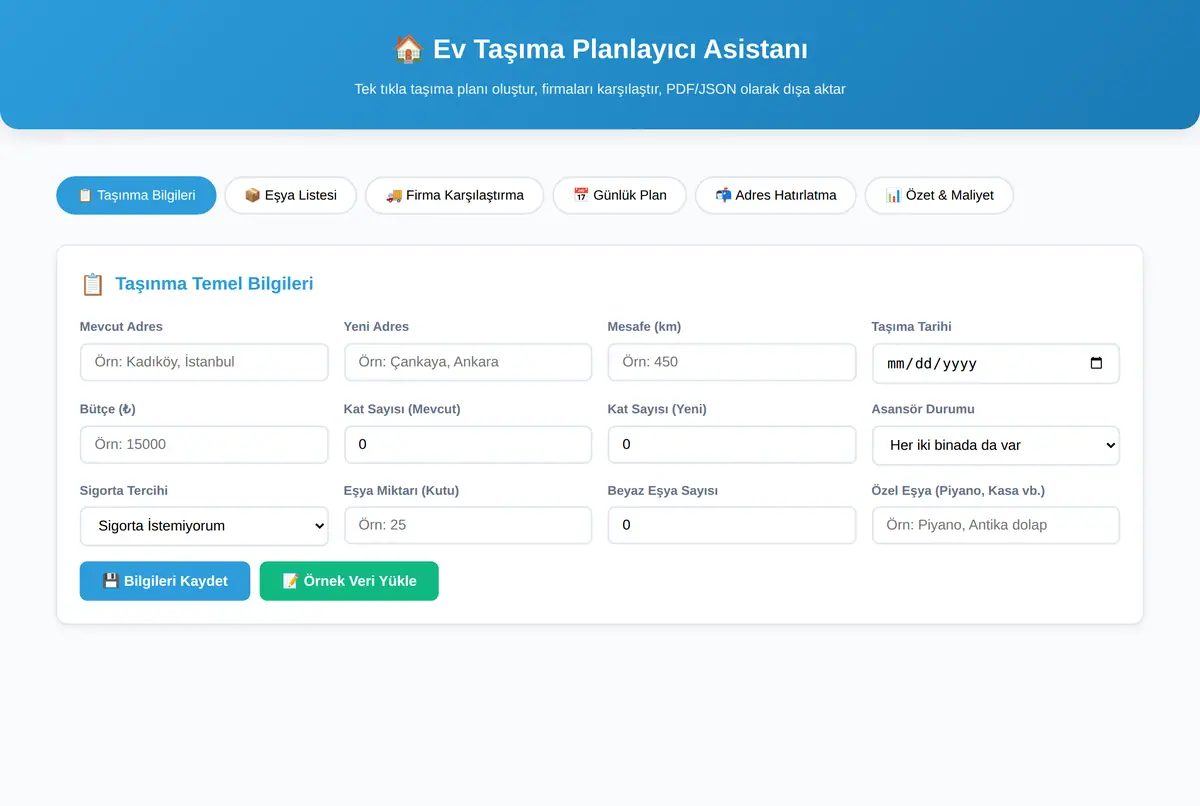Open the Eşya Listesi tab
The height and width of the screenshot is (806, 1200).
(x=290, y=195)
